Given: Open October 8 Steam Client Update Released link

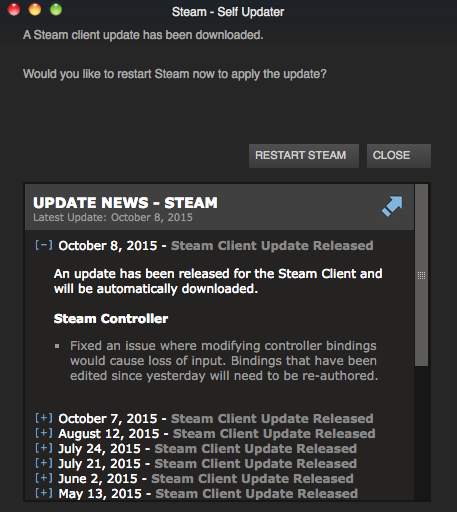Looking at the screenshot, I should (272, 246).
